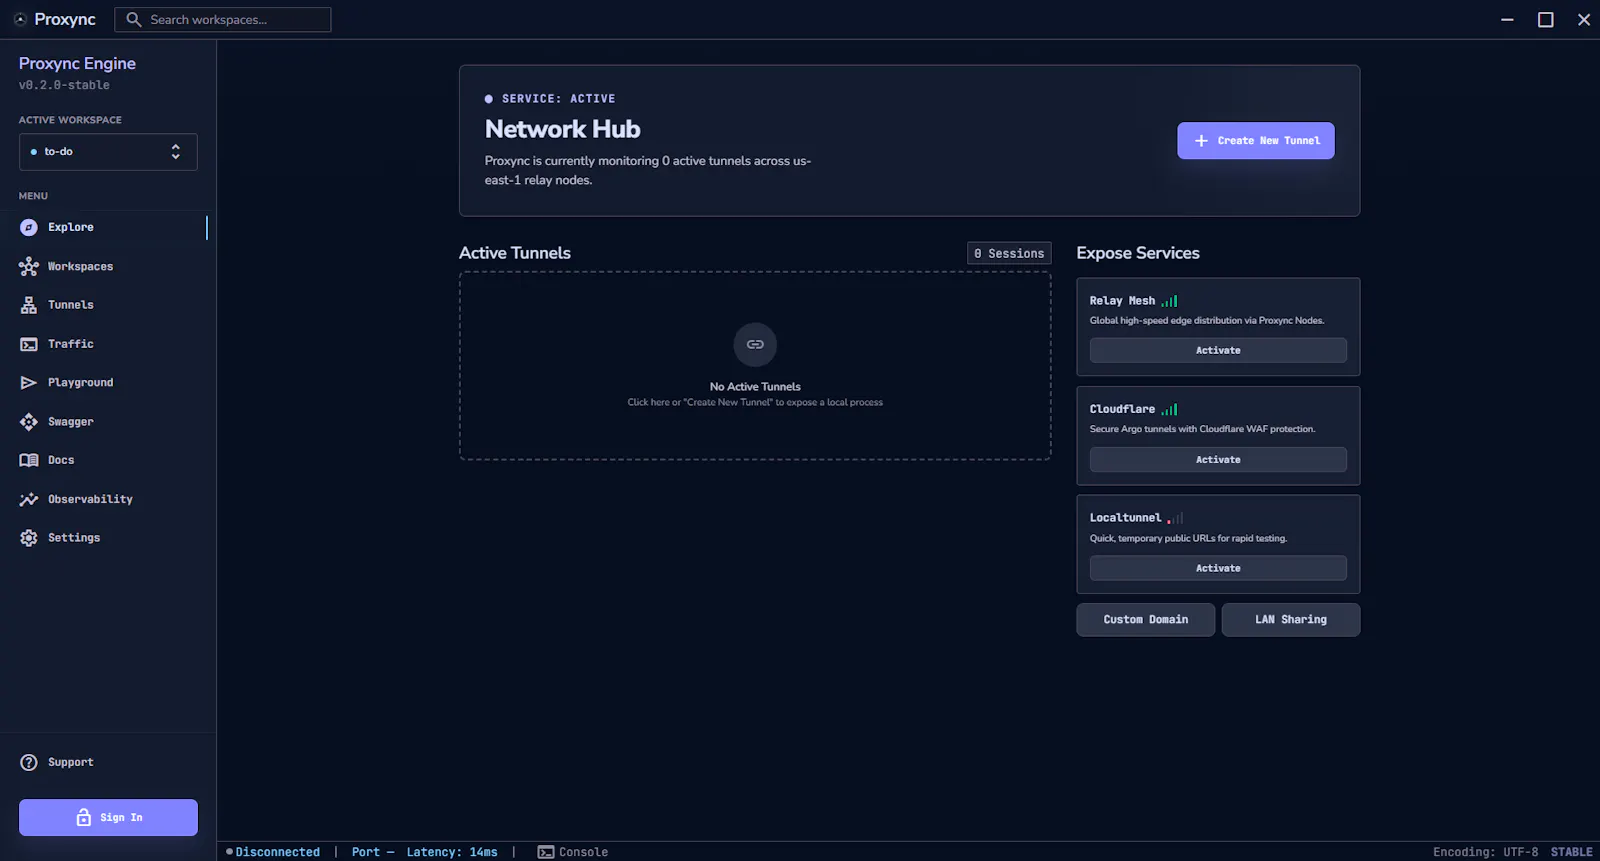This screenshot has width=1600, height=861.
Task: Open Support link in sidebar
Action: pyautogui.click(x=108, y=762)
